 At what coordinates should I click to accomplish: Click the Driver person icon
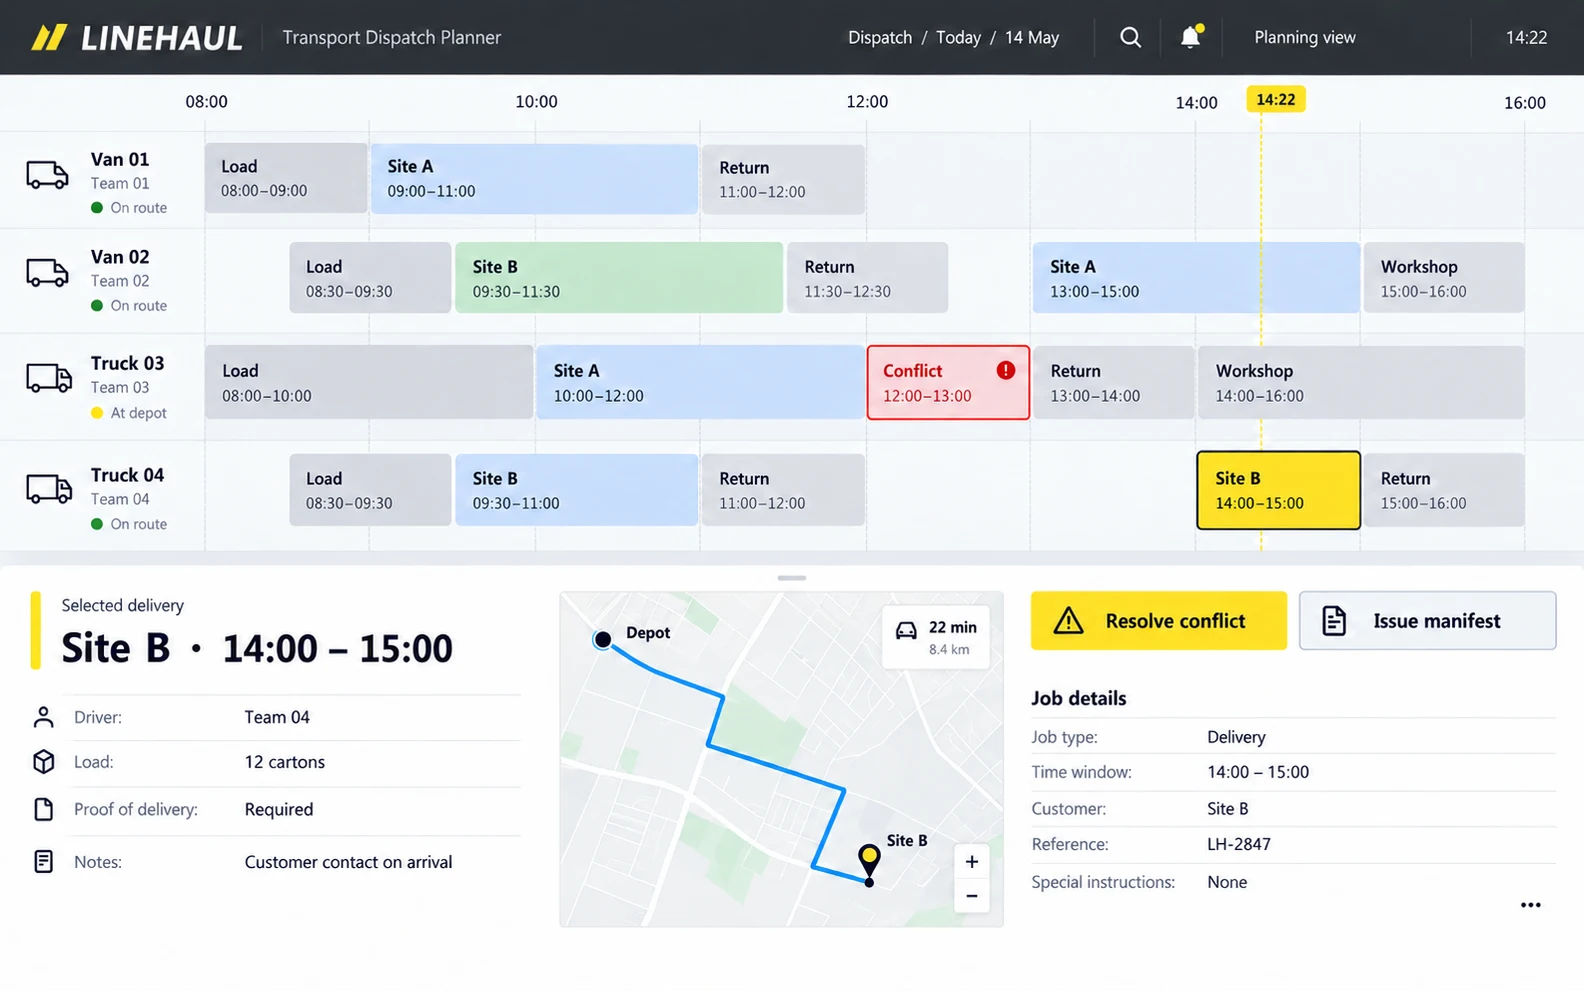tap(43, 717)
